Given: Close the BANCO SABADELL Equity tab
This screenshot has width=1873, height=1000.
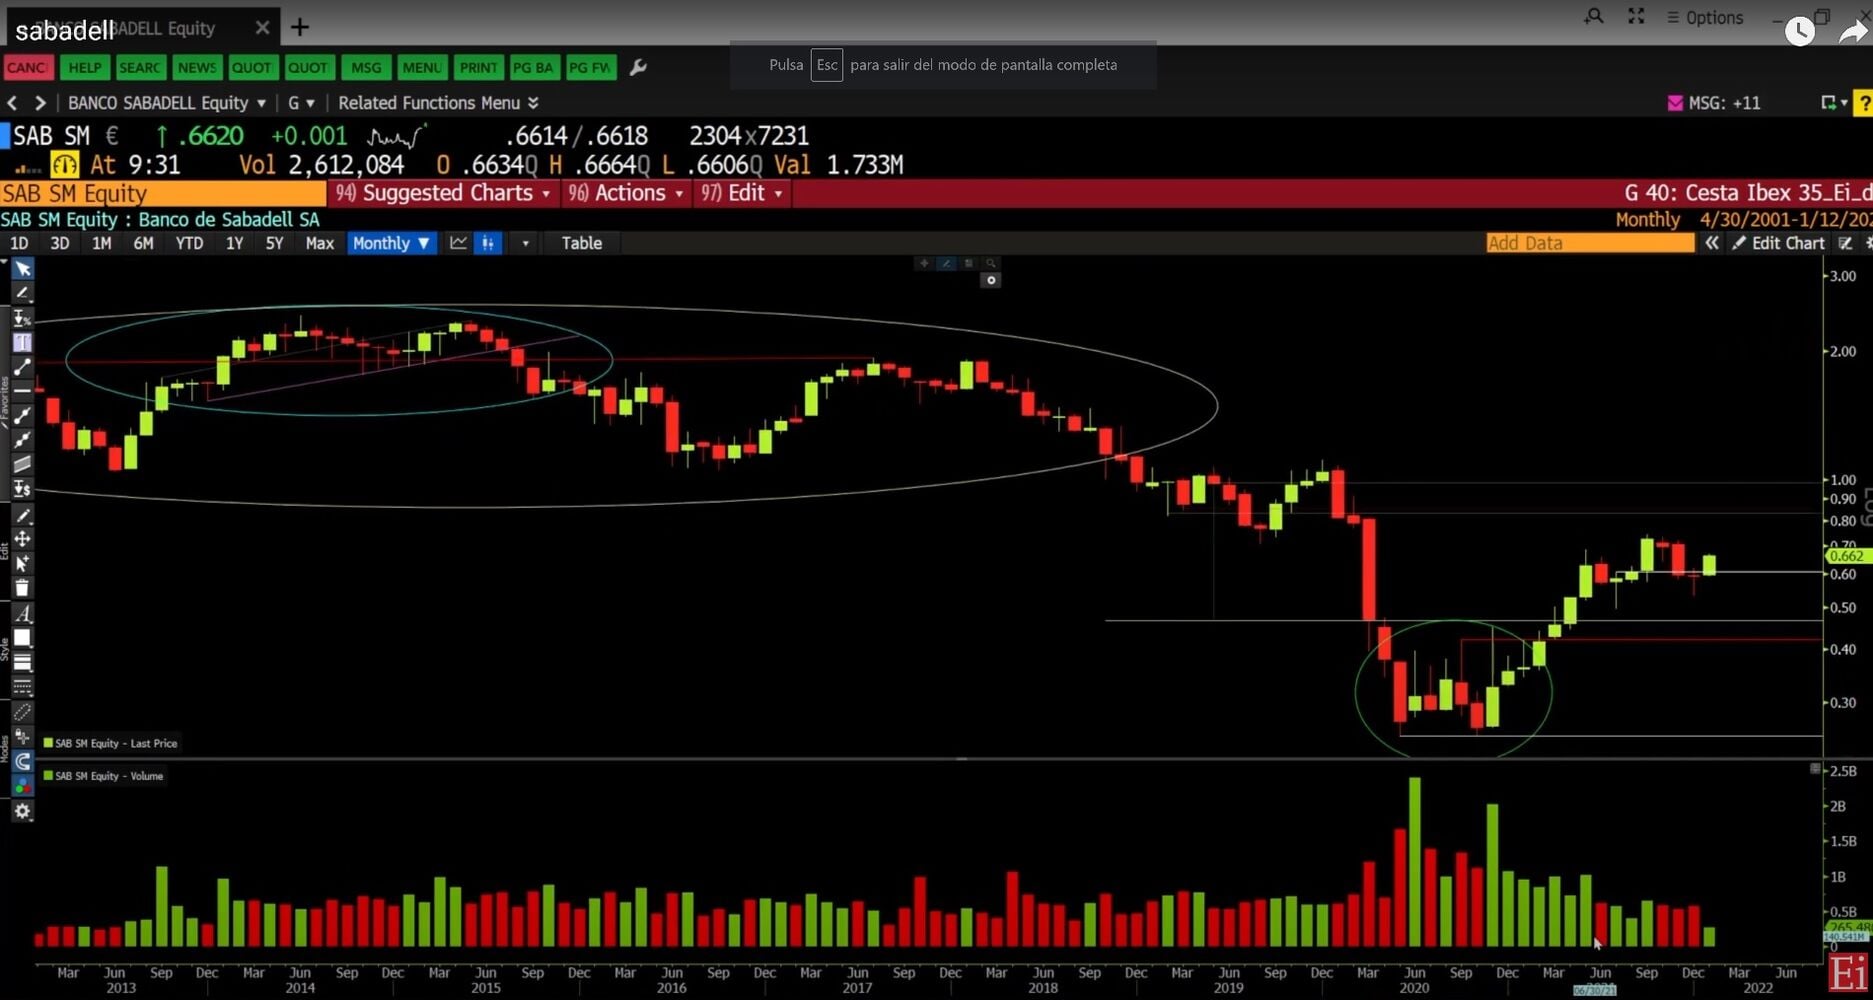Looking at the screenshot, I should click(x=262, y=28).
